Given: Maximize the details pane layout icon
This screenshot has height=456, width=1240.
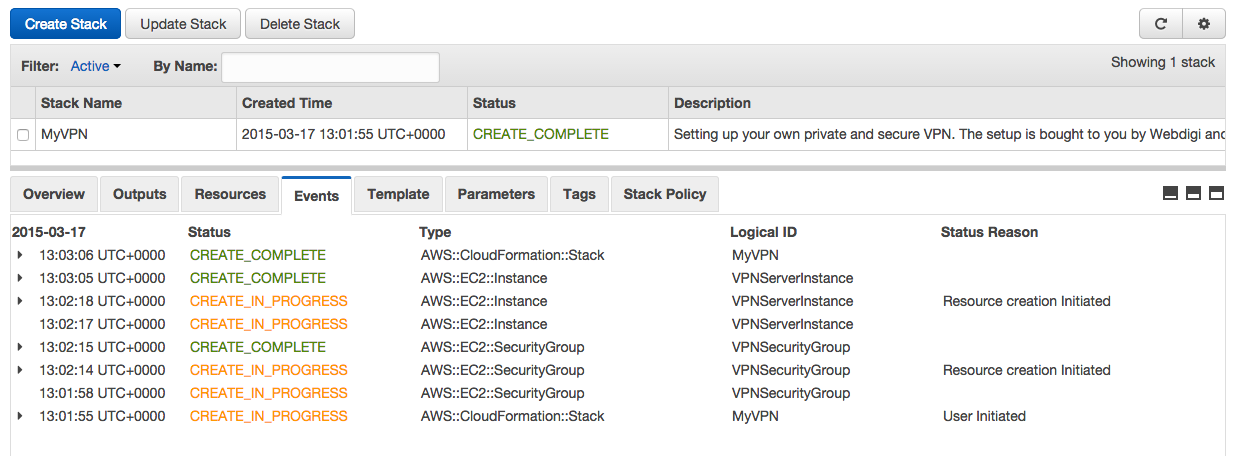Looking at the screenshot, I should click(x=1217, y=194).
